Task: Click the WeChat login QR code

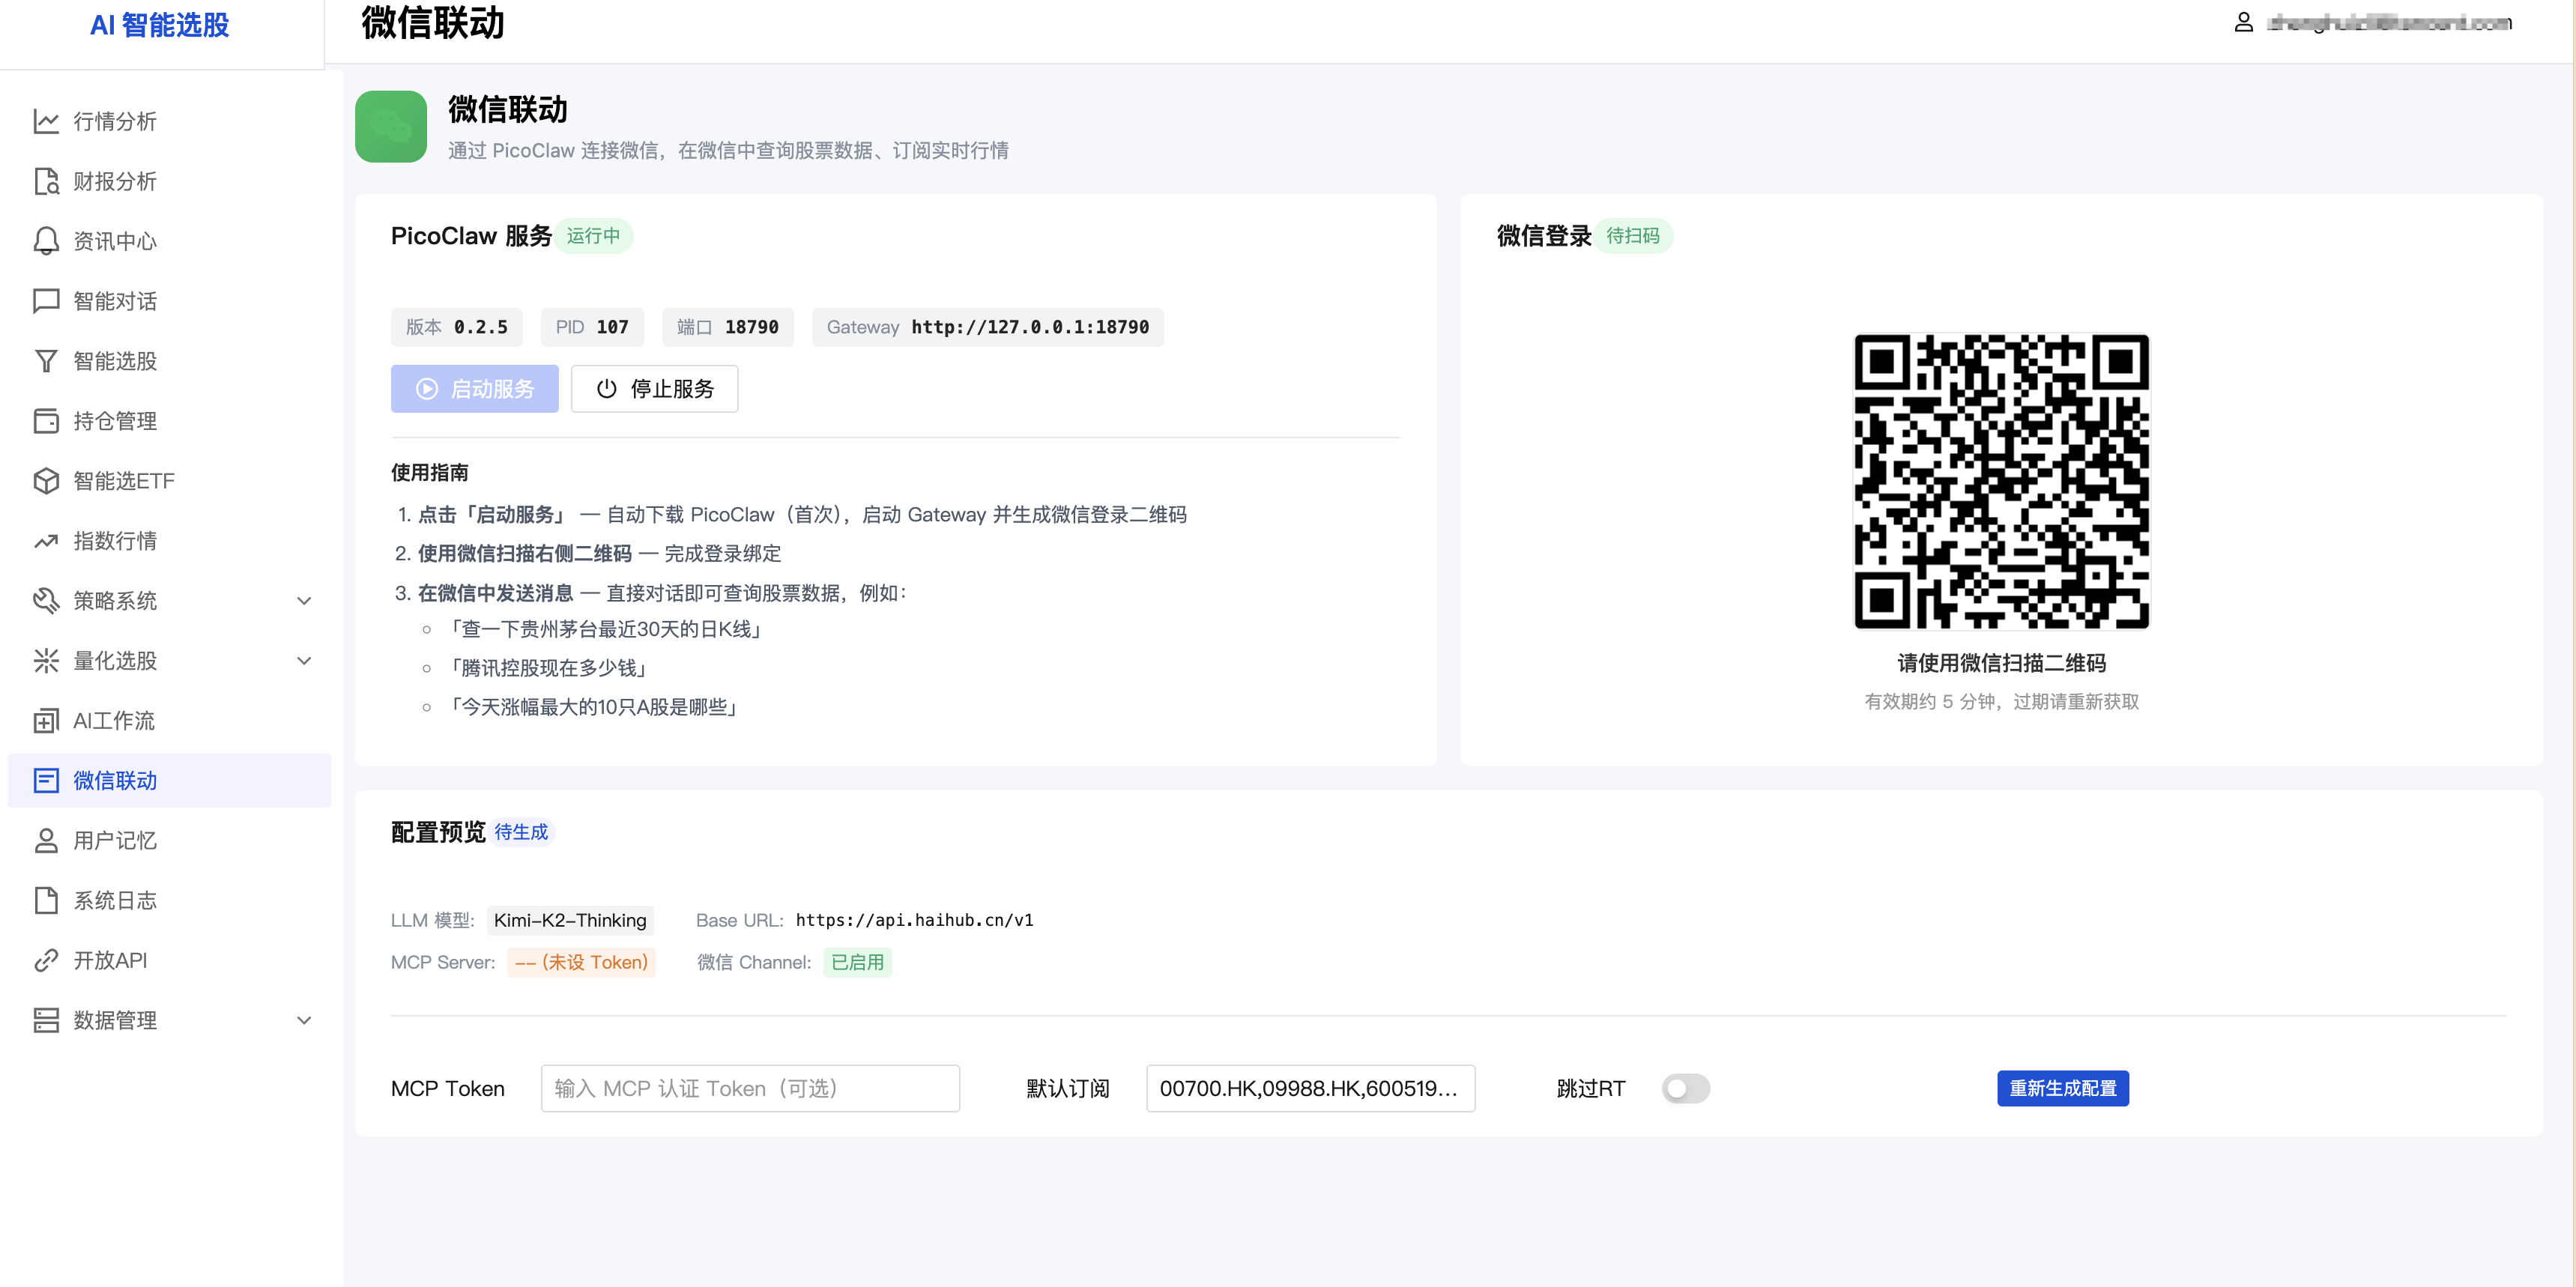Action: (x=2002, y=482)
